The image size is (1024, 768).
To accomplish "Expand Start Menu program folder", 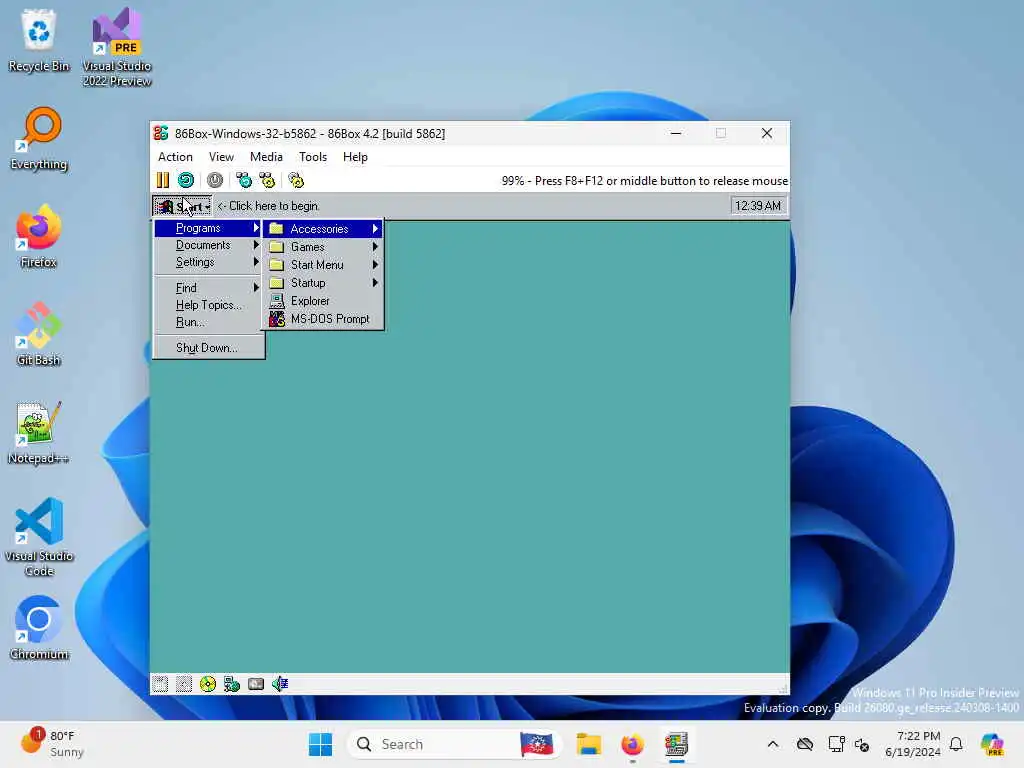I will 323,264.
